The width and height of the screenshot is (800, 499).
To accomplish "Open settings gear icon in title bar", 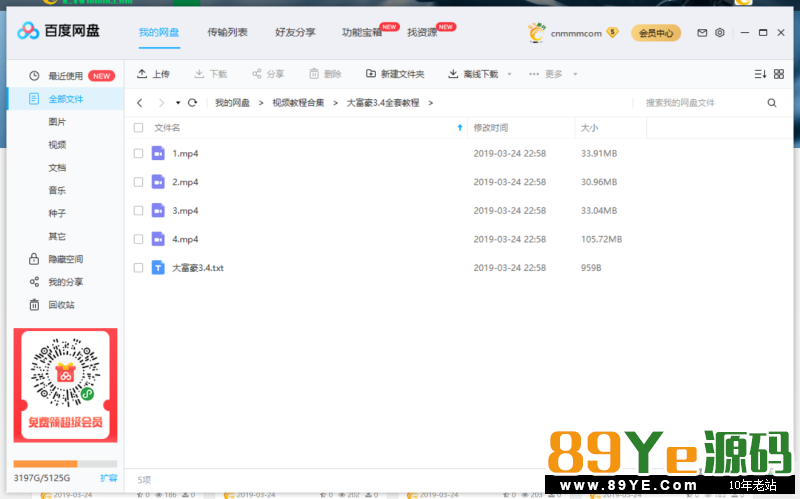I will click(x=719, y=33).
